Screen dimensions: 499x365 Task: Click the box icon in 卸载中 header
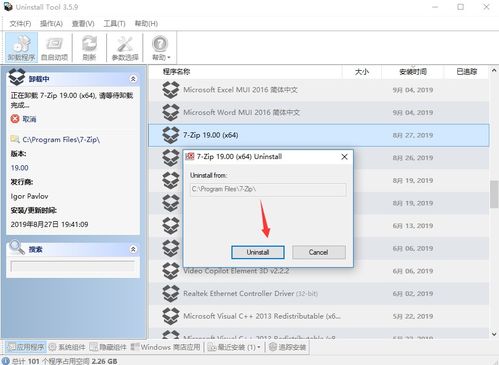pos(17,77)
